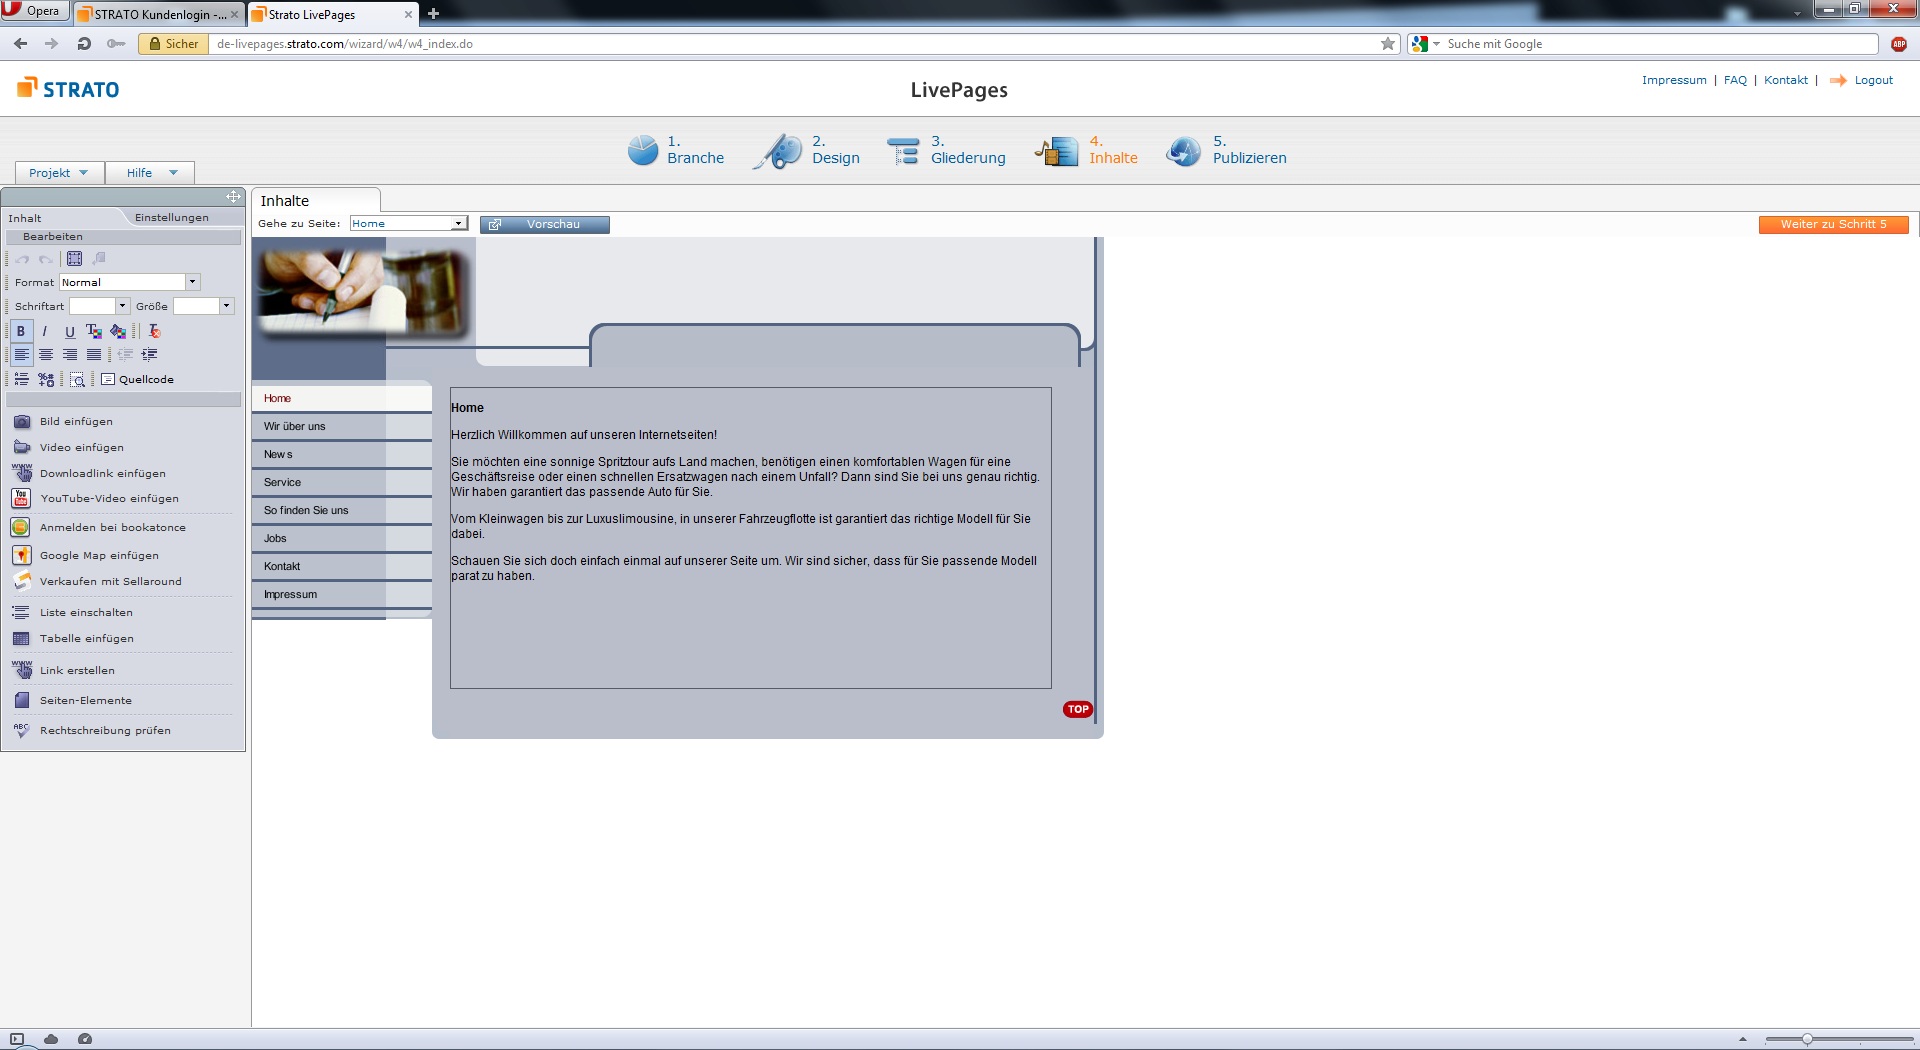Toggle bold text formatting
The width and height of the screenshot is (1920, 1050).
click(x=20, y=331)
